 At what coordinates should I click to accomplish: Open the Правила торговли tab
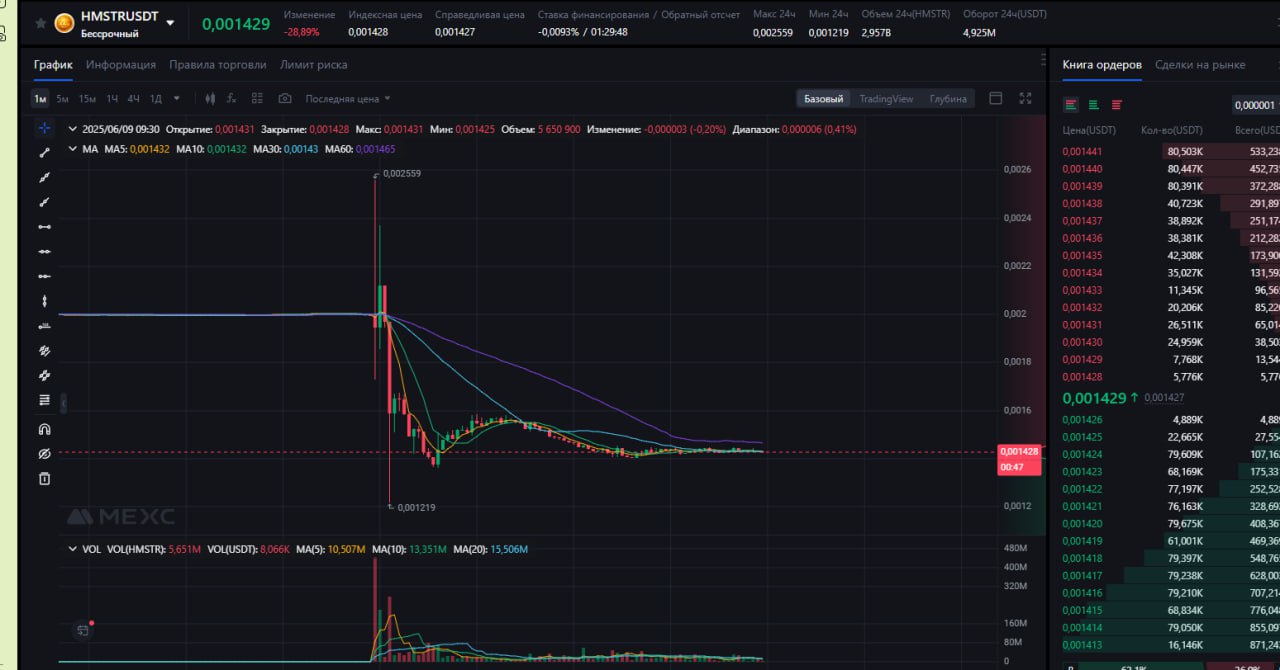[218, 64]
